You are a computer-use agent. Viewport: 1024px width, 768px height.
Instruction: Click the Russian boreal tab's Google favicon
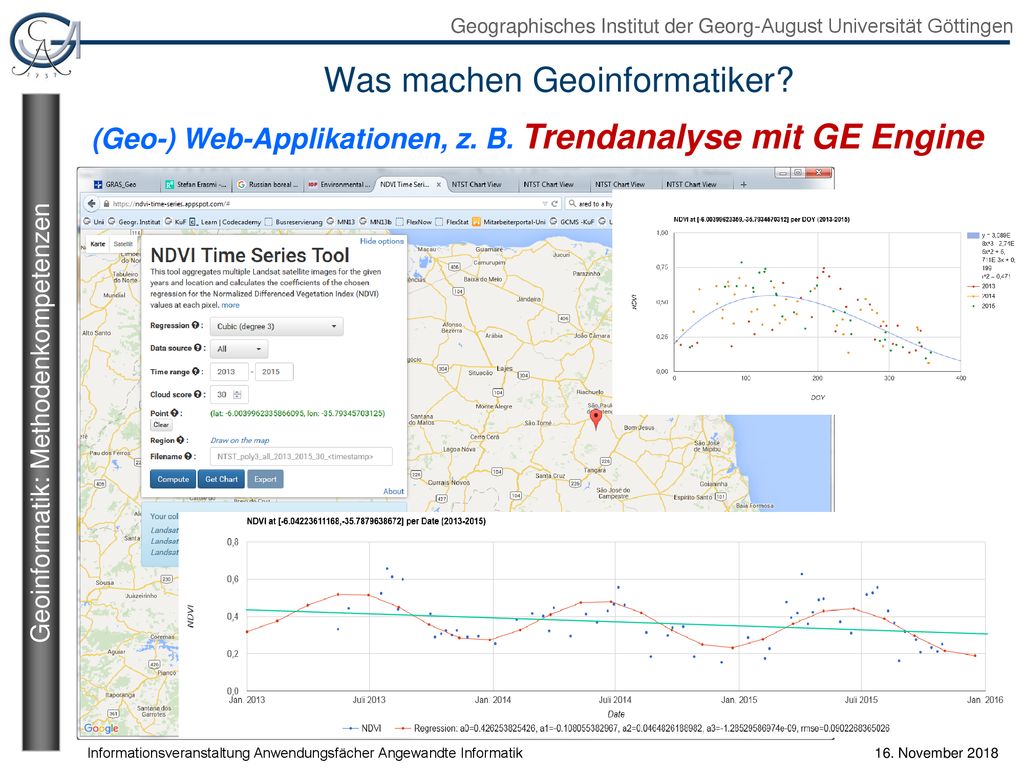coord(242,185)
